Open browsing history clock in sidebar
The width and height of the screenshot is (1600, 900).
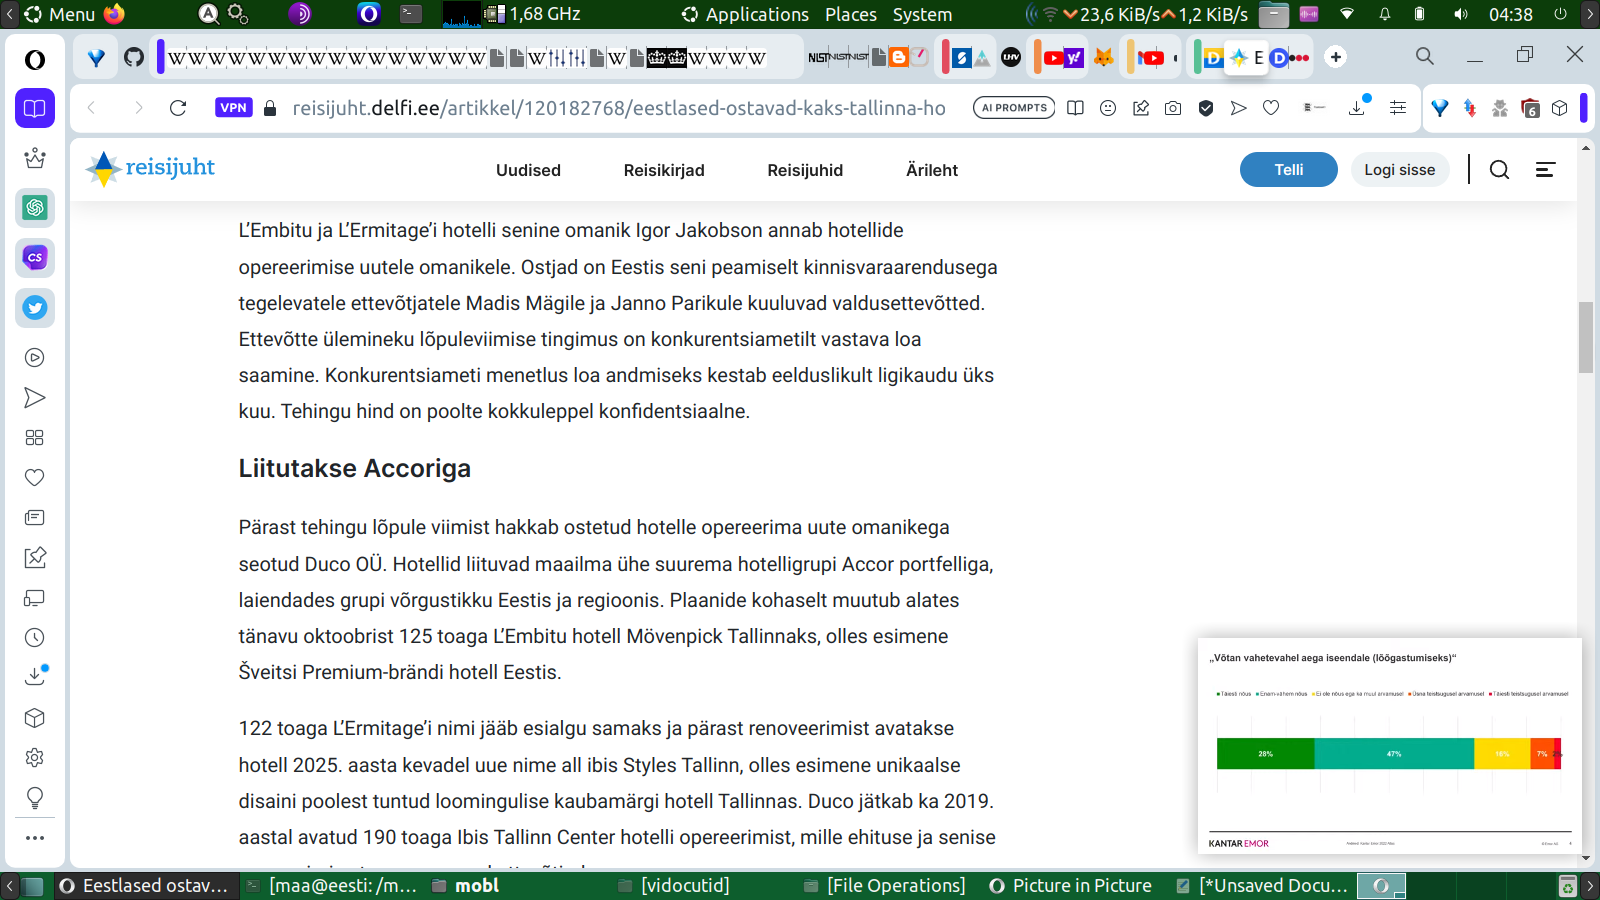[x=35, y=638]
